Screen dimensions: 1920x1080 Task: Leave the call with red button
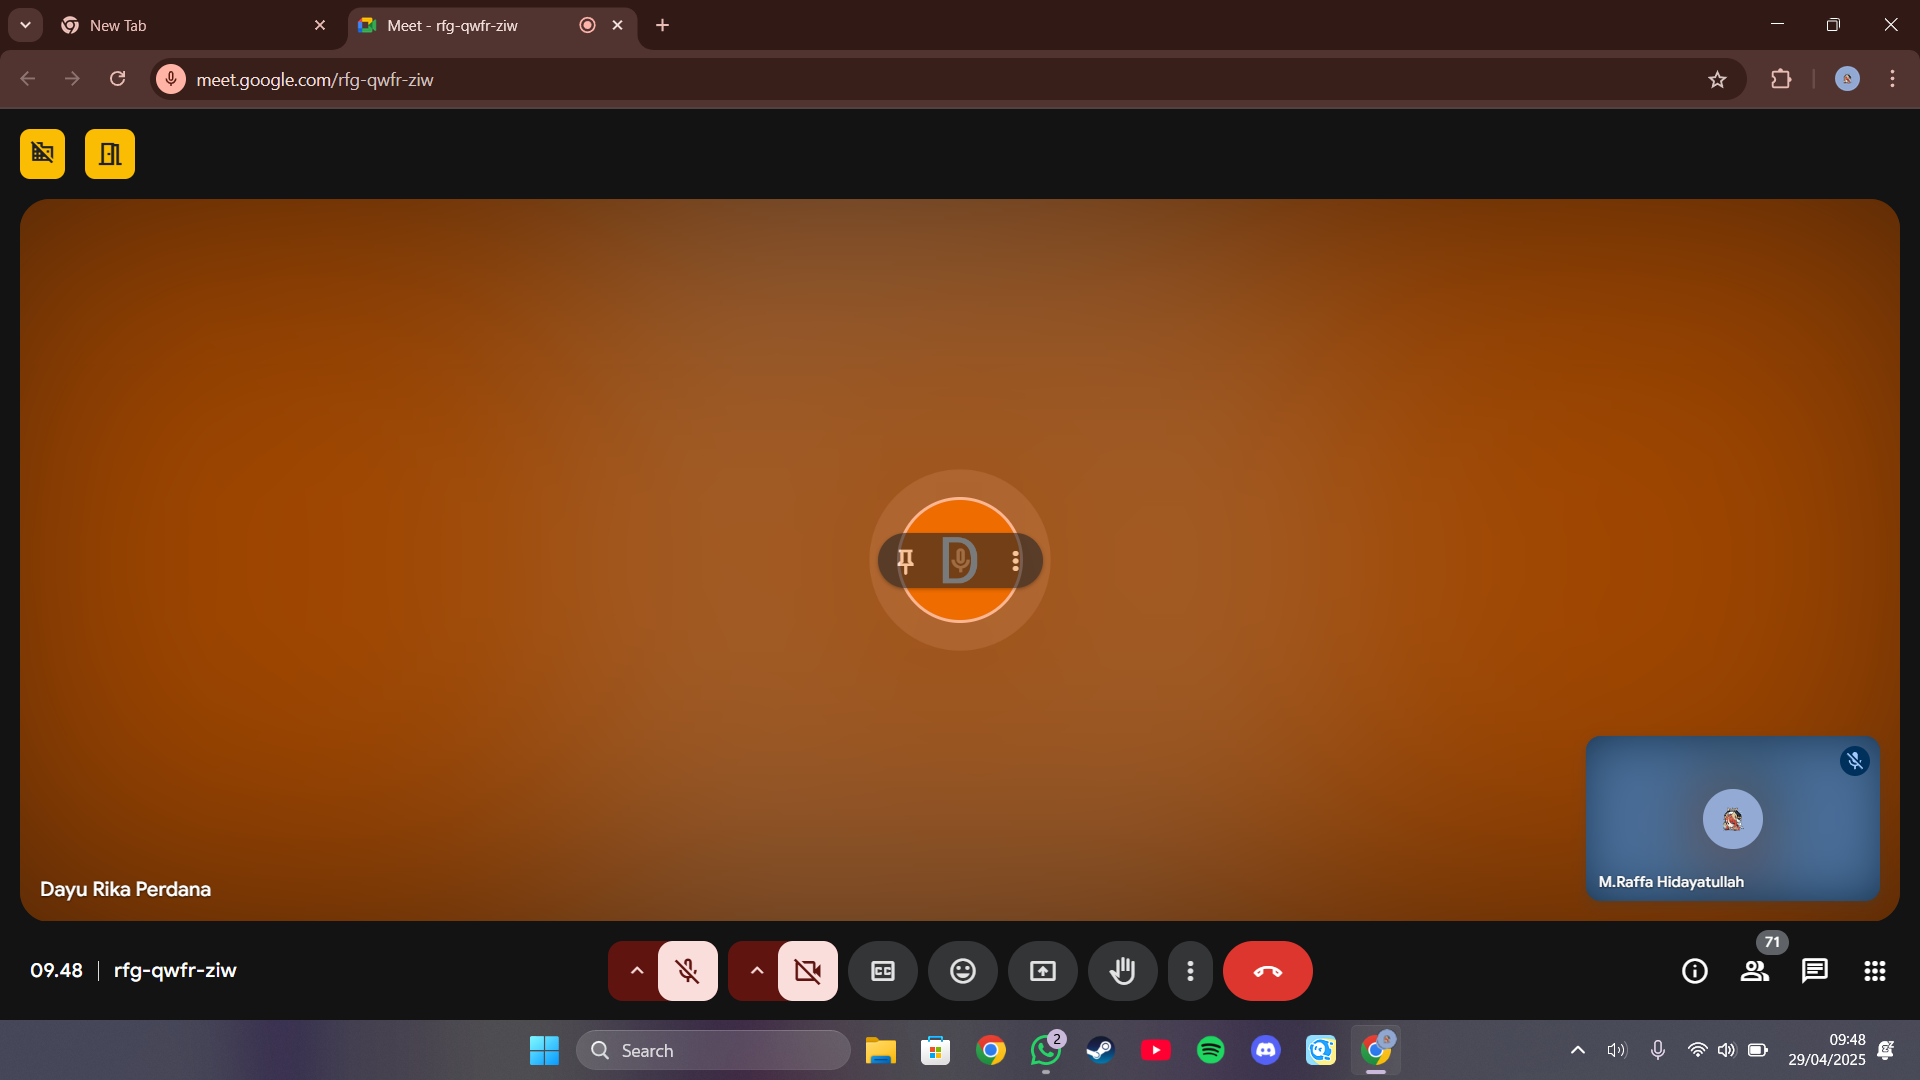coord(1267,971)
